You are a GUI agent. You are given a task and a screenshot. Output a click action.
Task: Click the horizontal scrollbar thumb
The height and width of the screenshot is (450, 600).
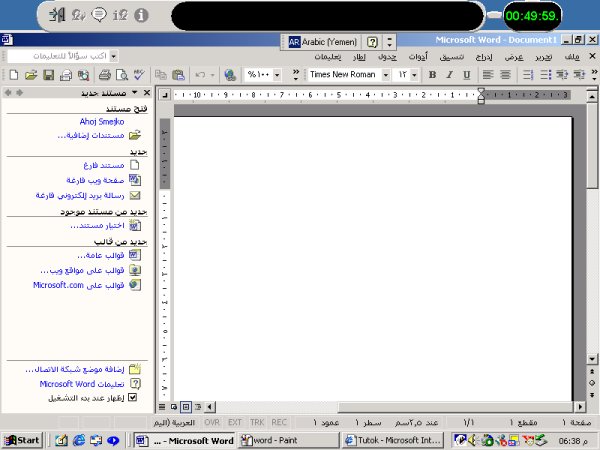456,407
